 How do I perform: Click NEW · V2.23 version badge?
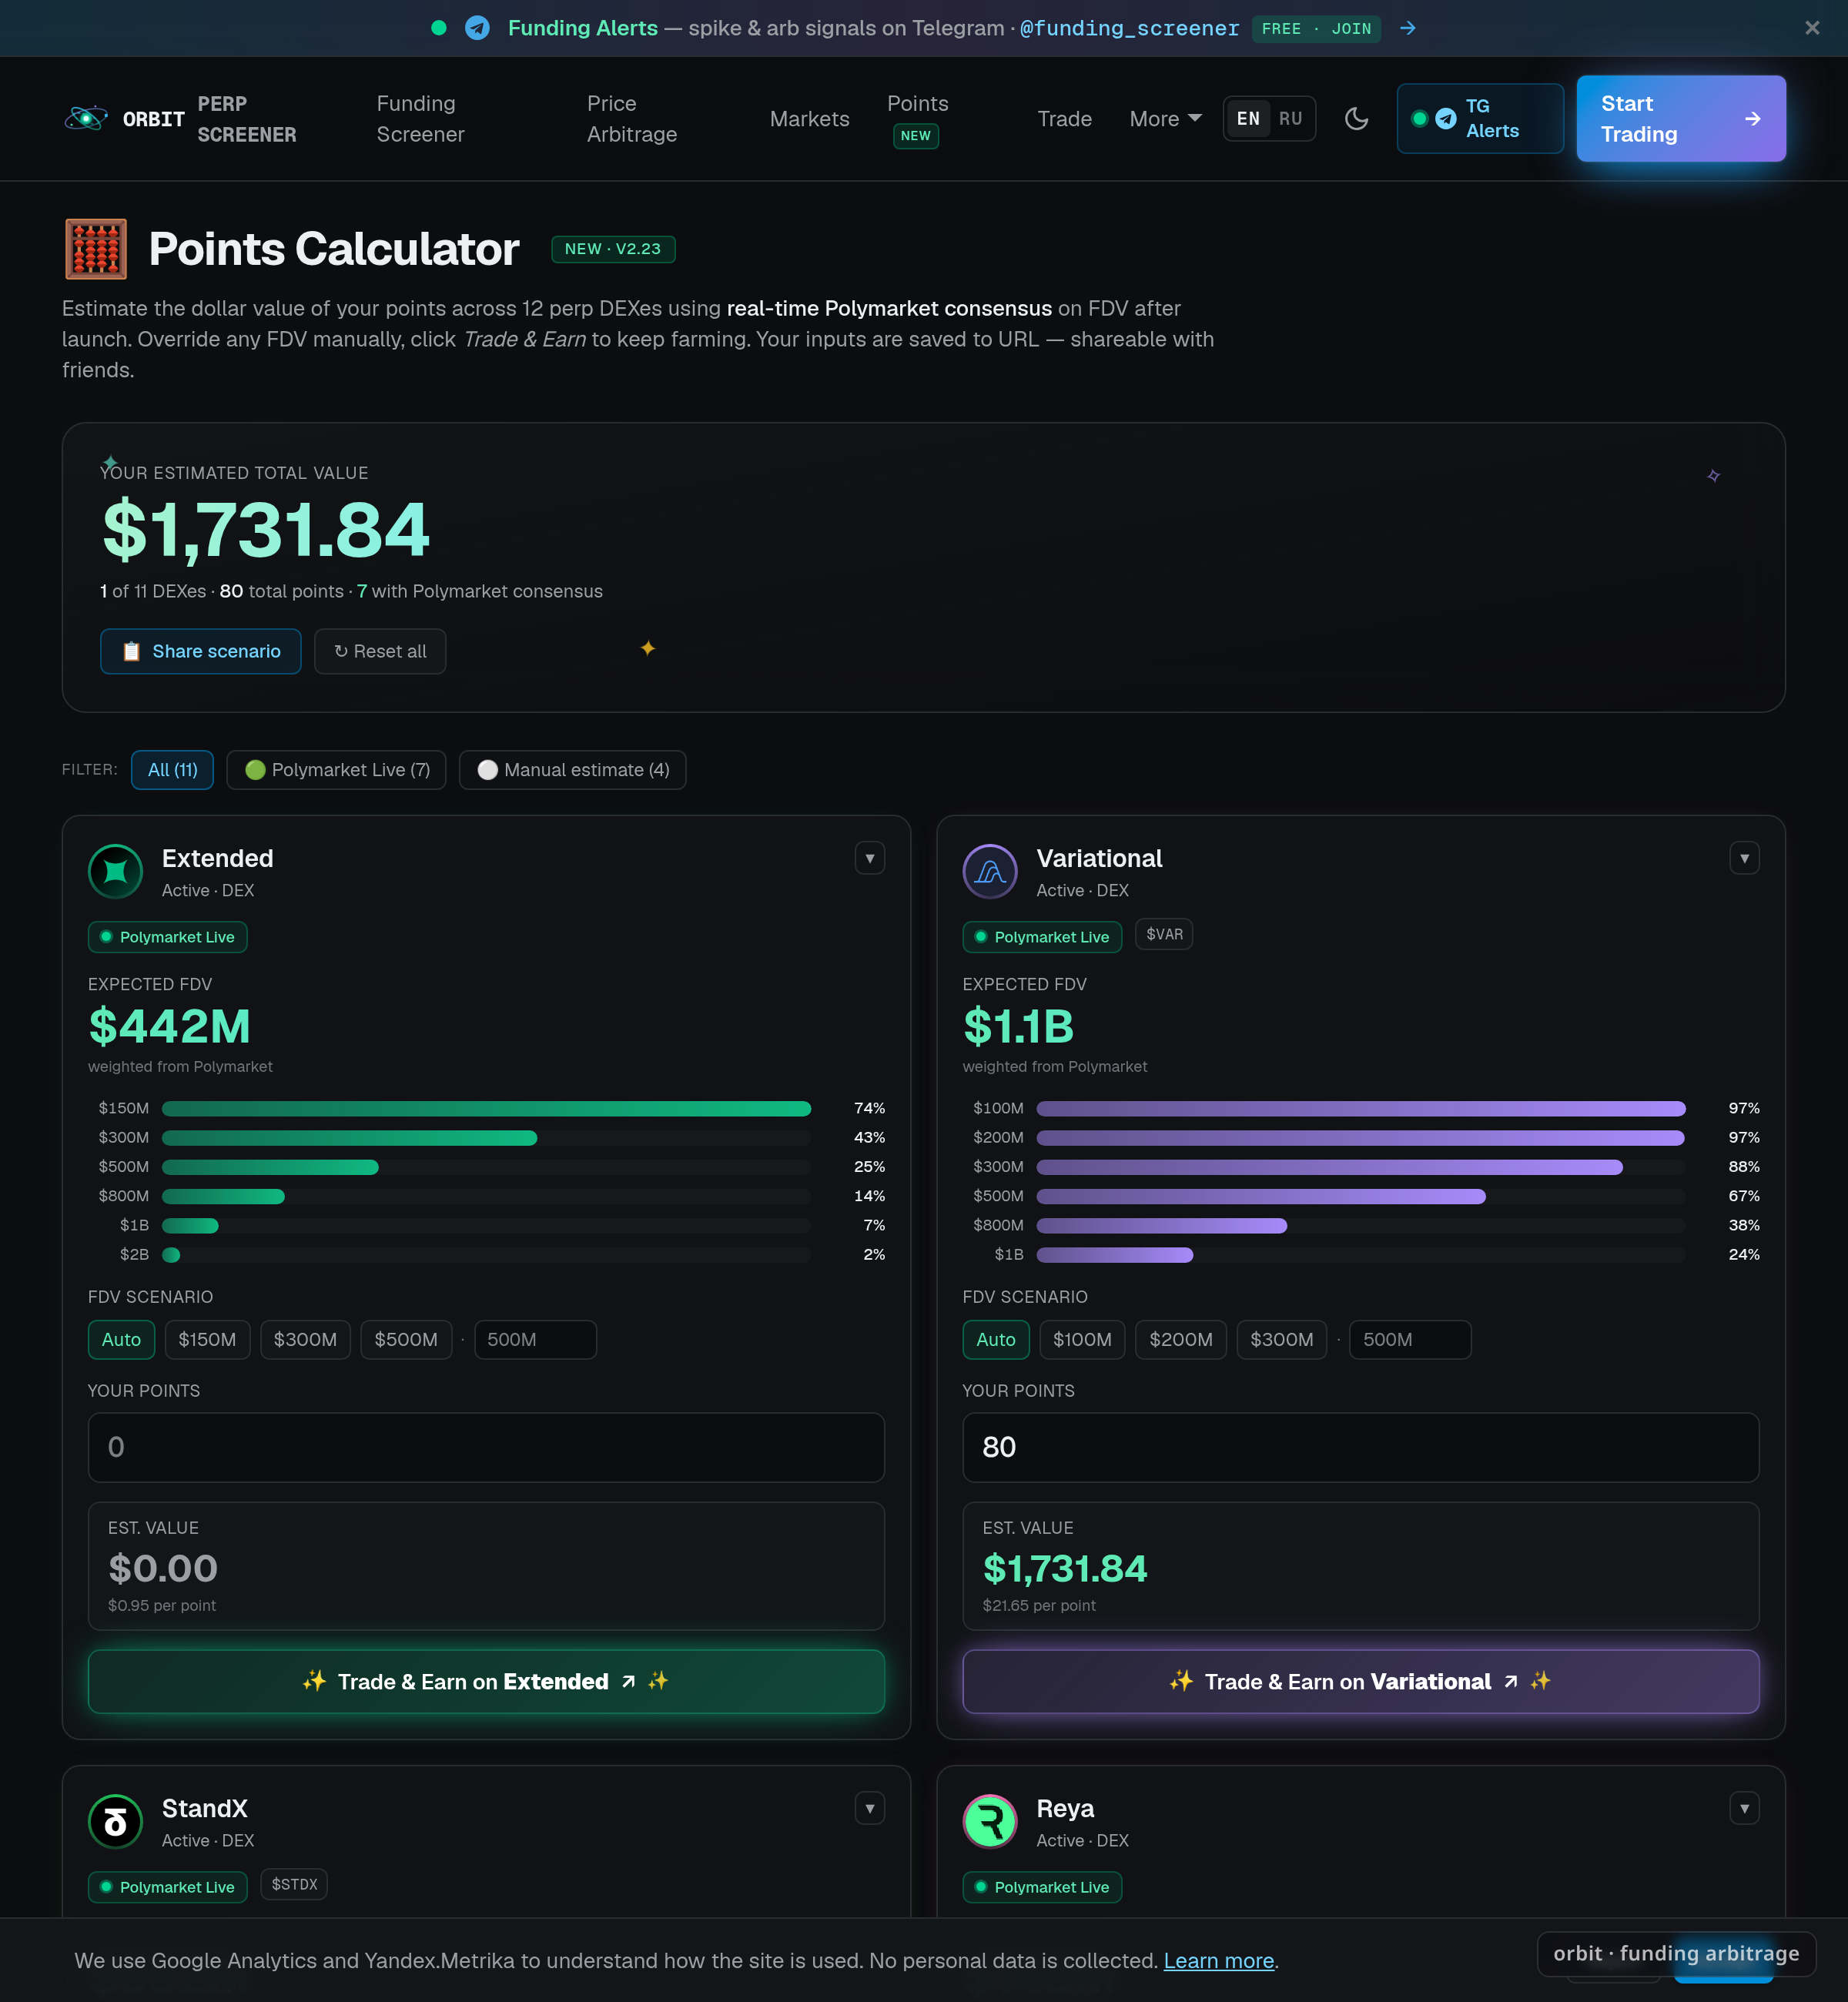(x=613, y=249)
